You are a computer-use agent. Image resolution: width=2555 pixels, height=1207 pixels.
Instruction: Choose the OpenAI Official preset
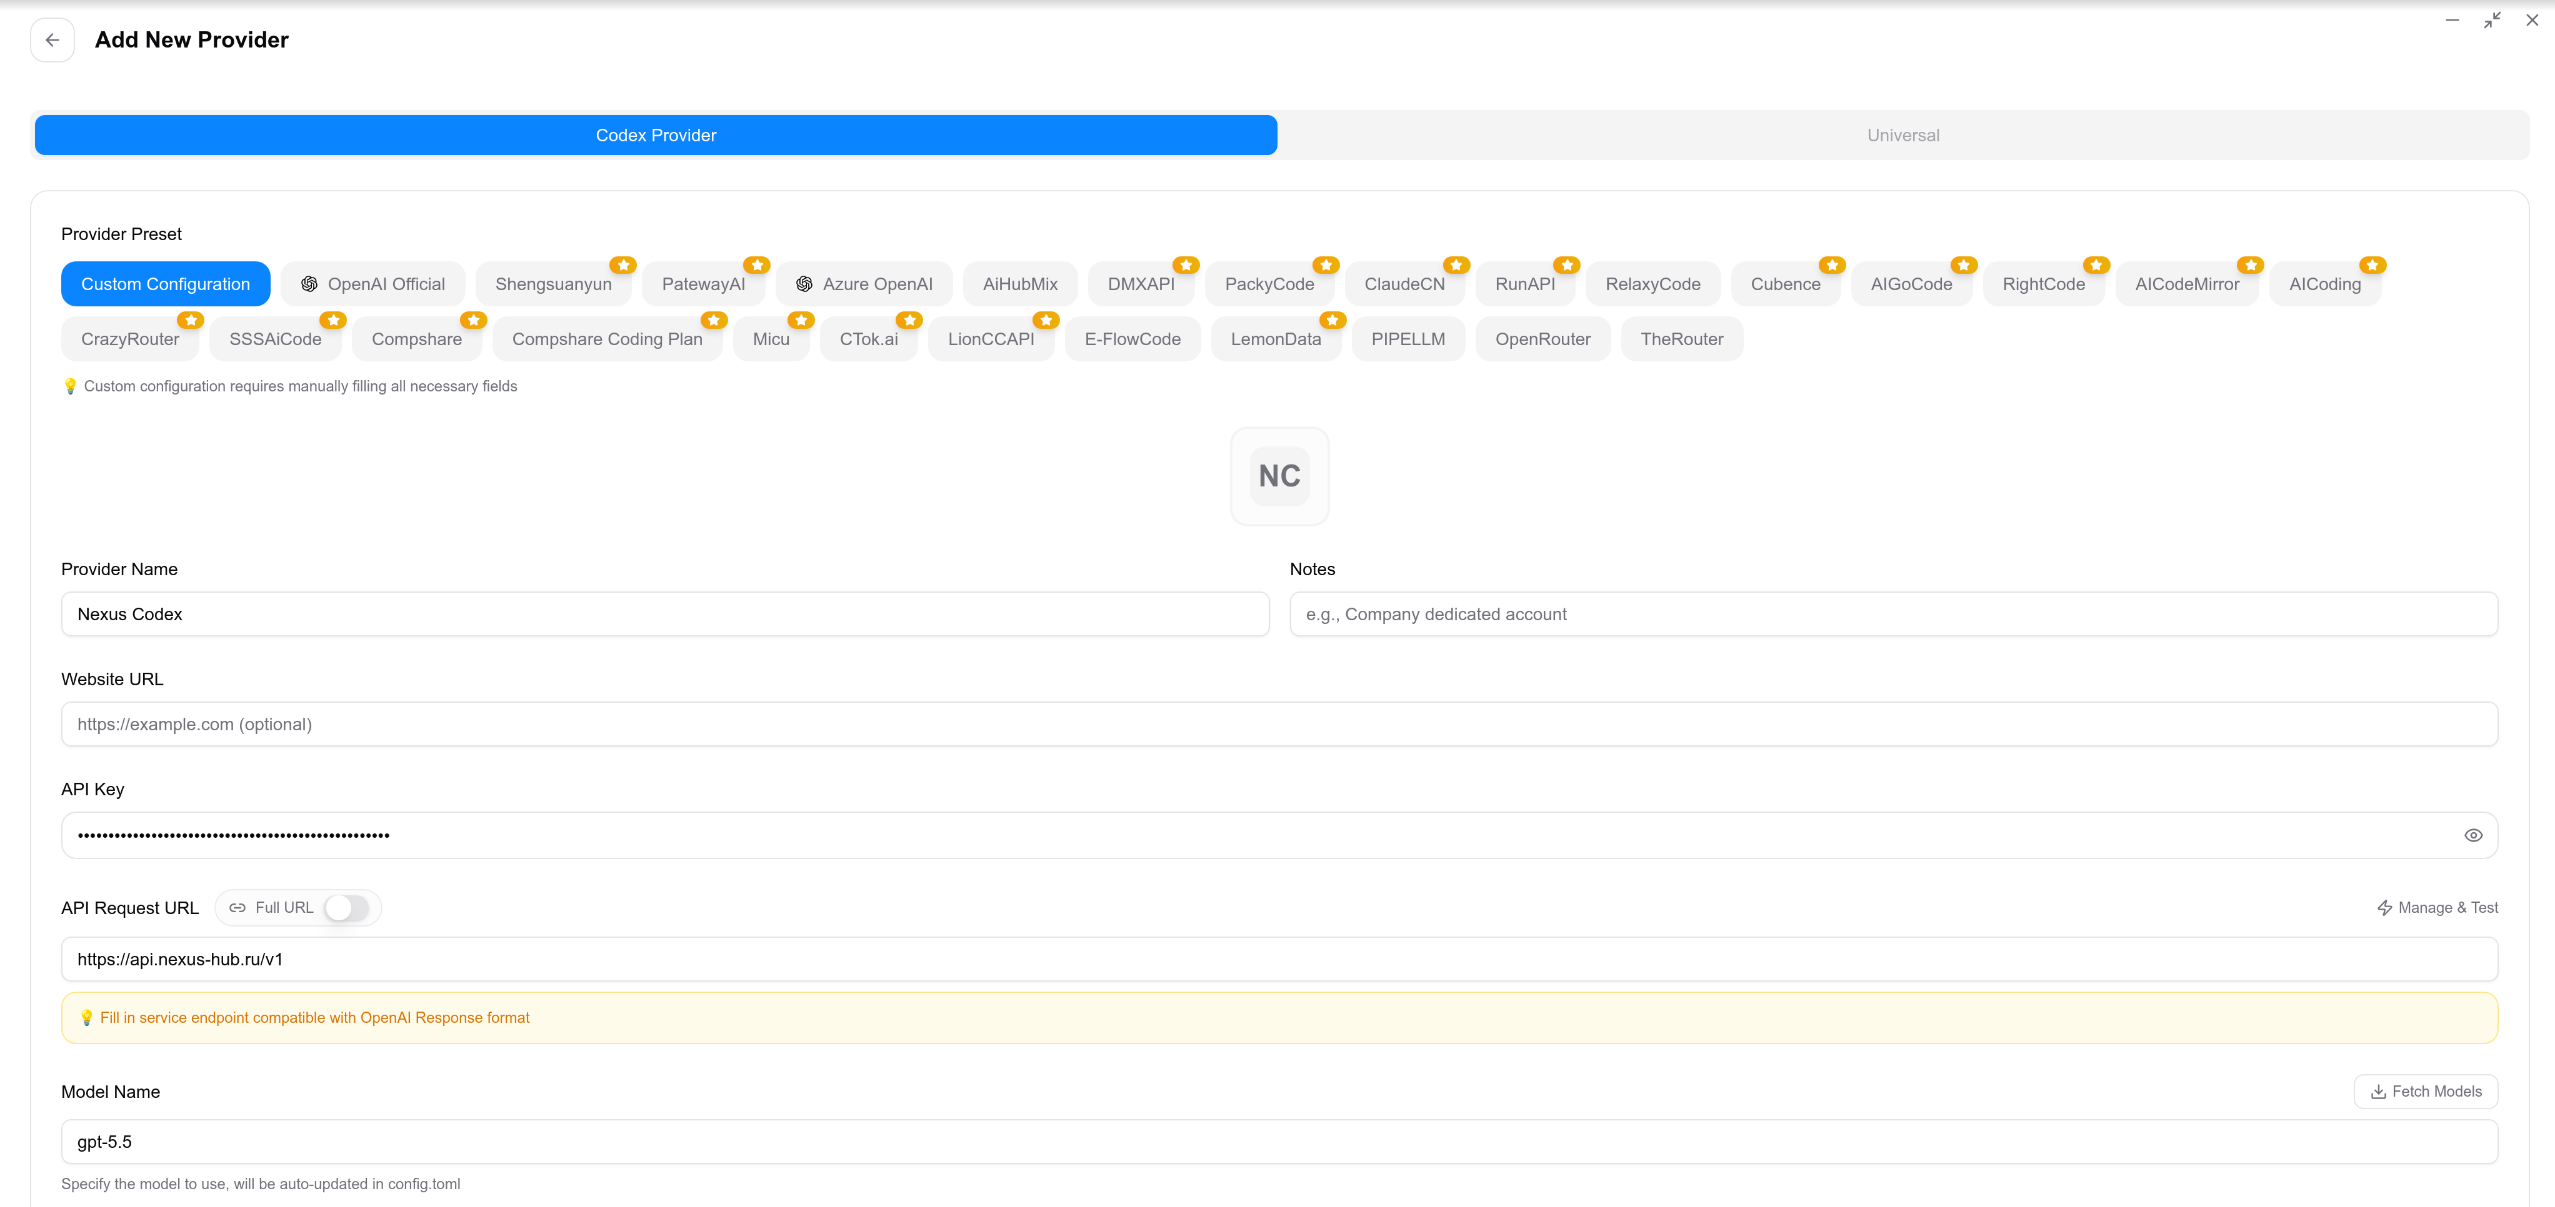(373, 284)
